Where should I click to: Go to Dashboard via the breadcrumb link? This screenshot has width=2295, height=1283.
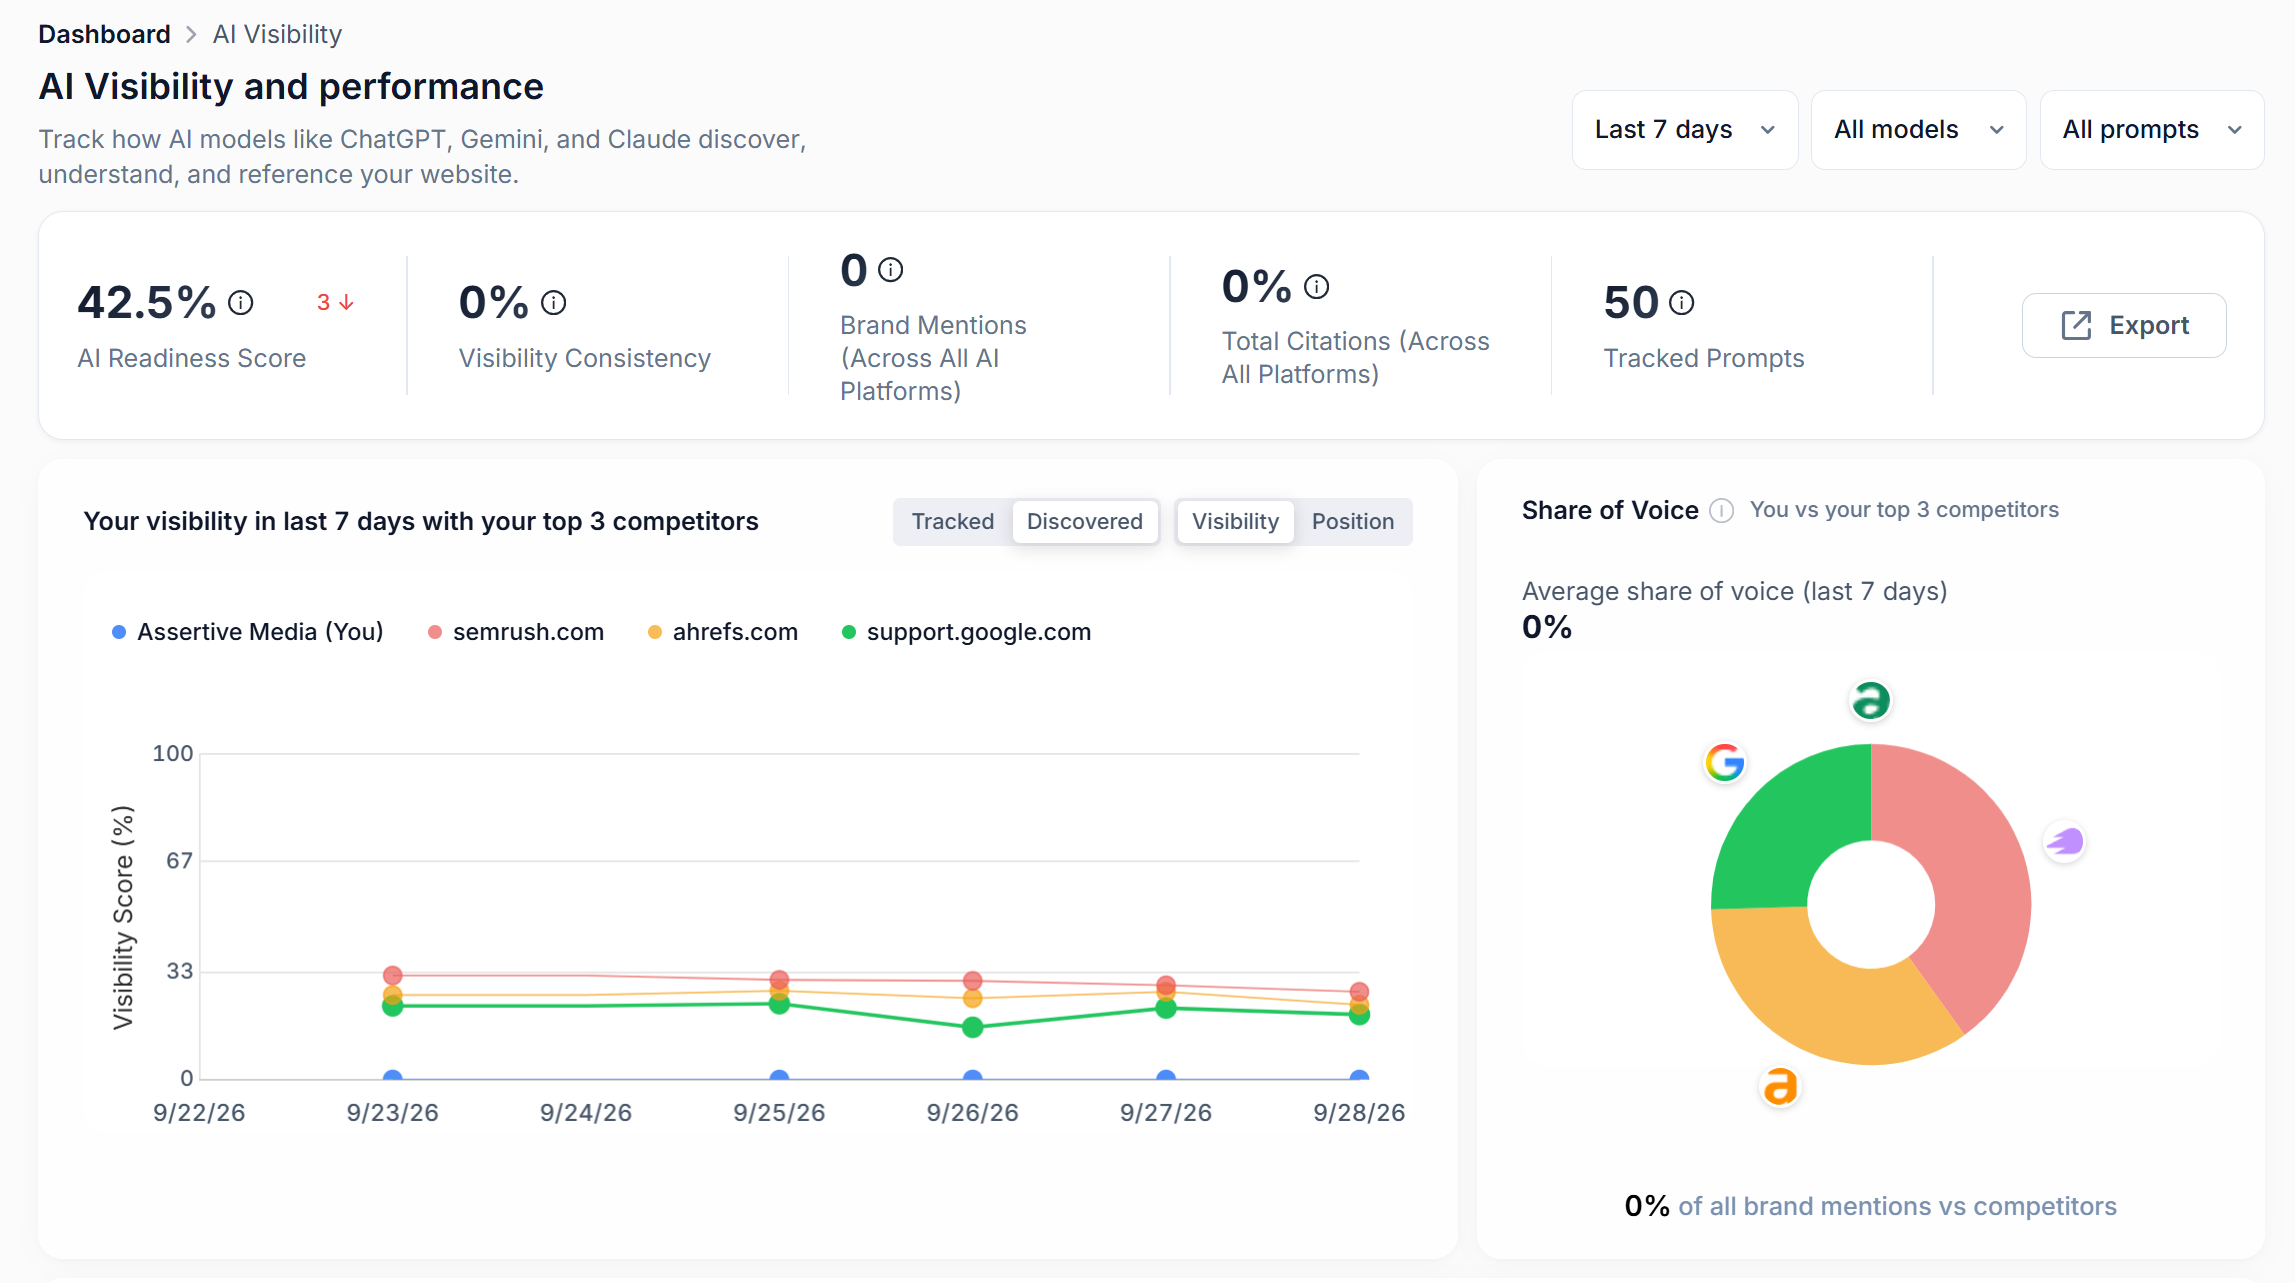104,34
